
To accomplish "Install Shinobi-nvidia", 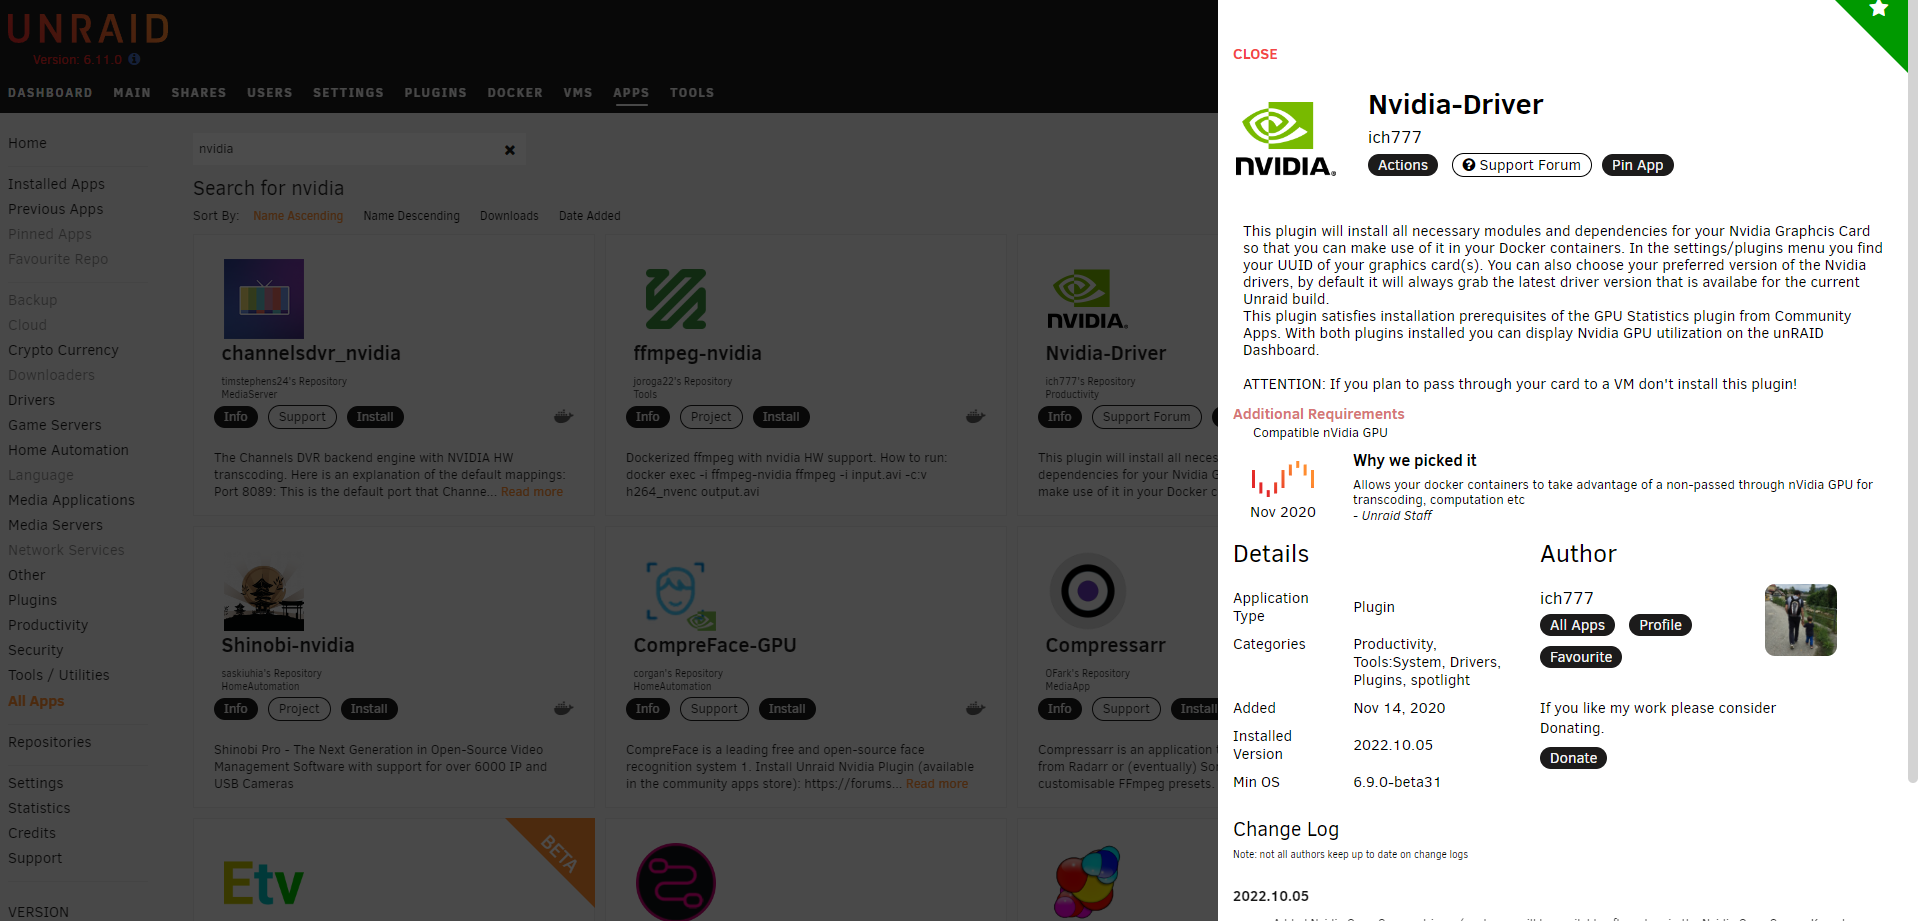I will click(369, 709).
